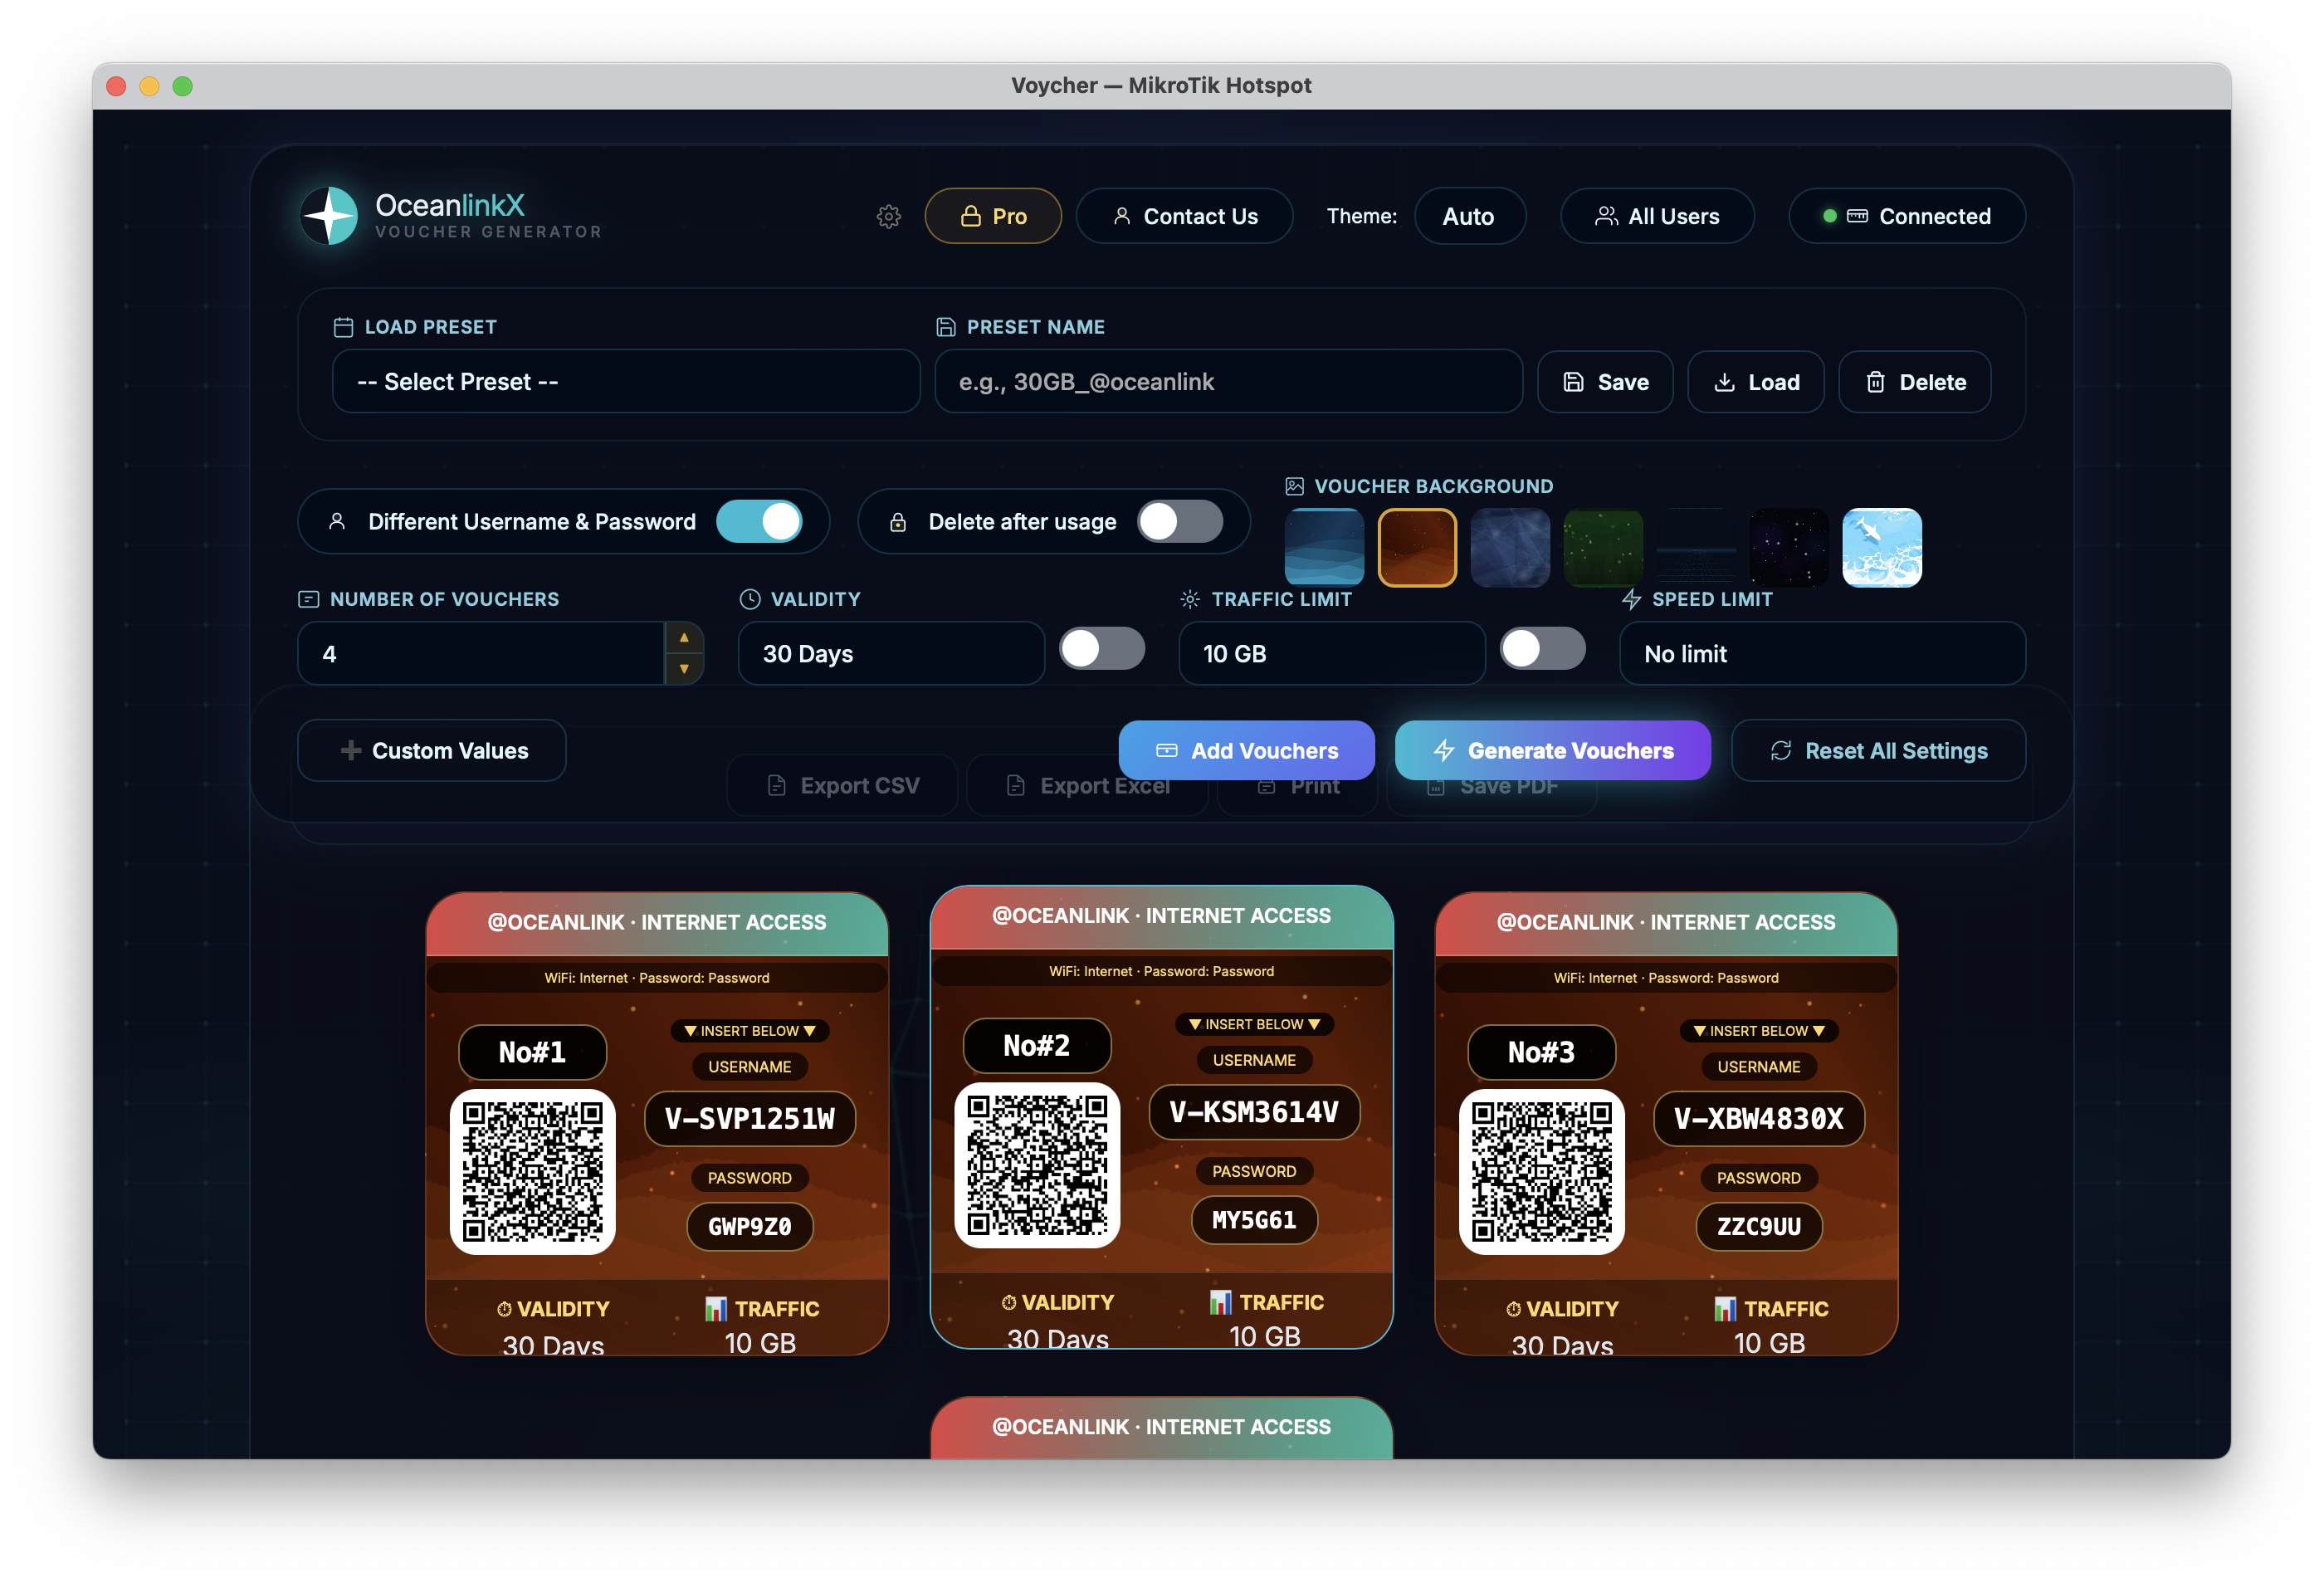Select username V-SVP1251W
This screenshot has height=1582, width=2324.
pos(750,1118)
